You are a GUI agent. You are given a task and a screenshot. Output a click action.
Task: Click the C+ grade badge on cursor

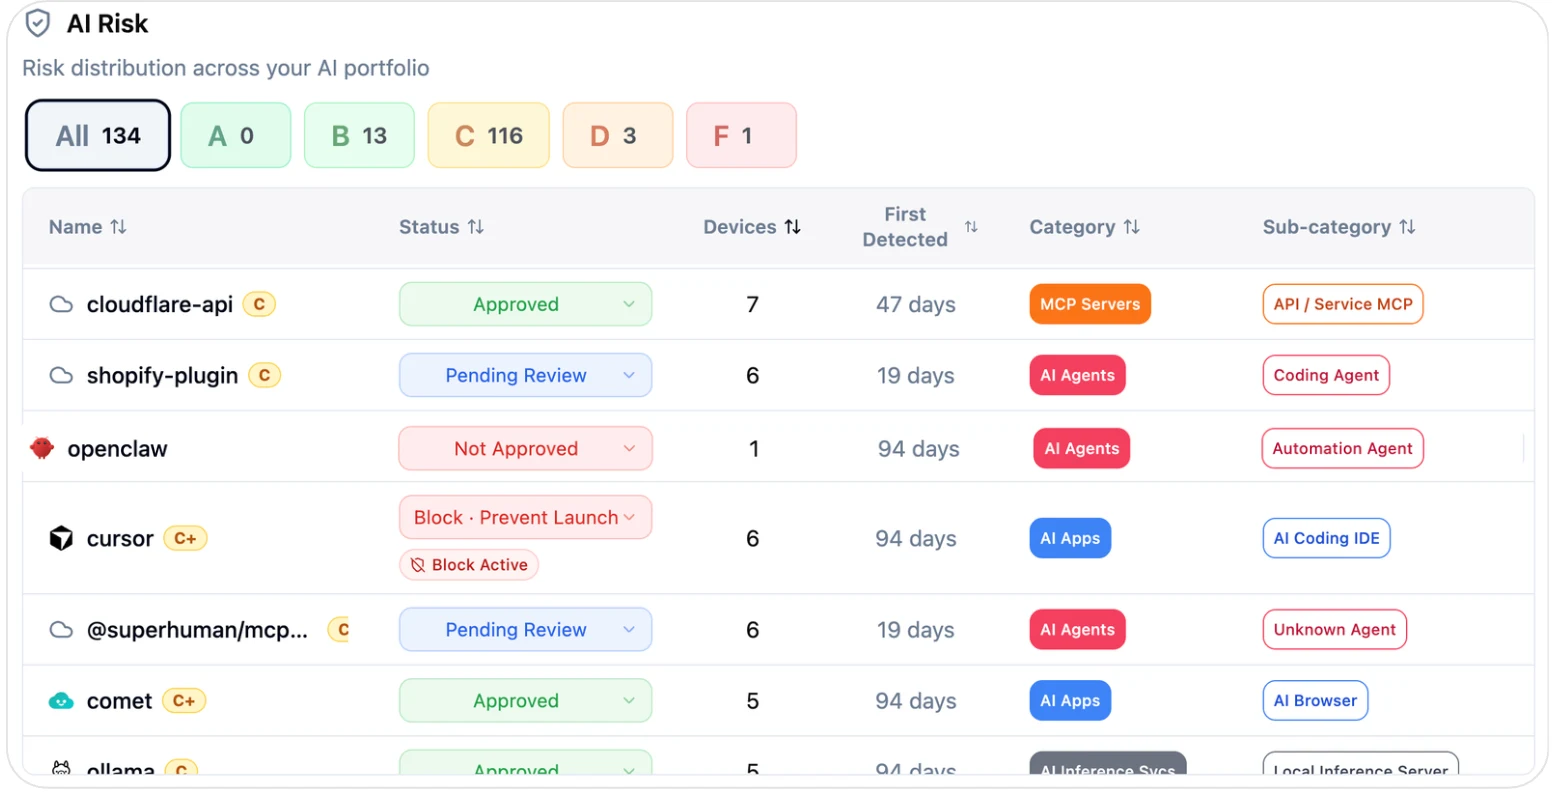(x=185, y=538)
